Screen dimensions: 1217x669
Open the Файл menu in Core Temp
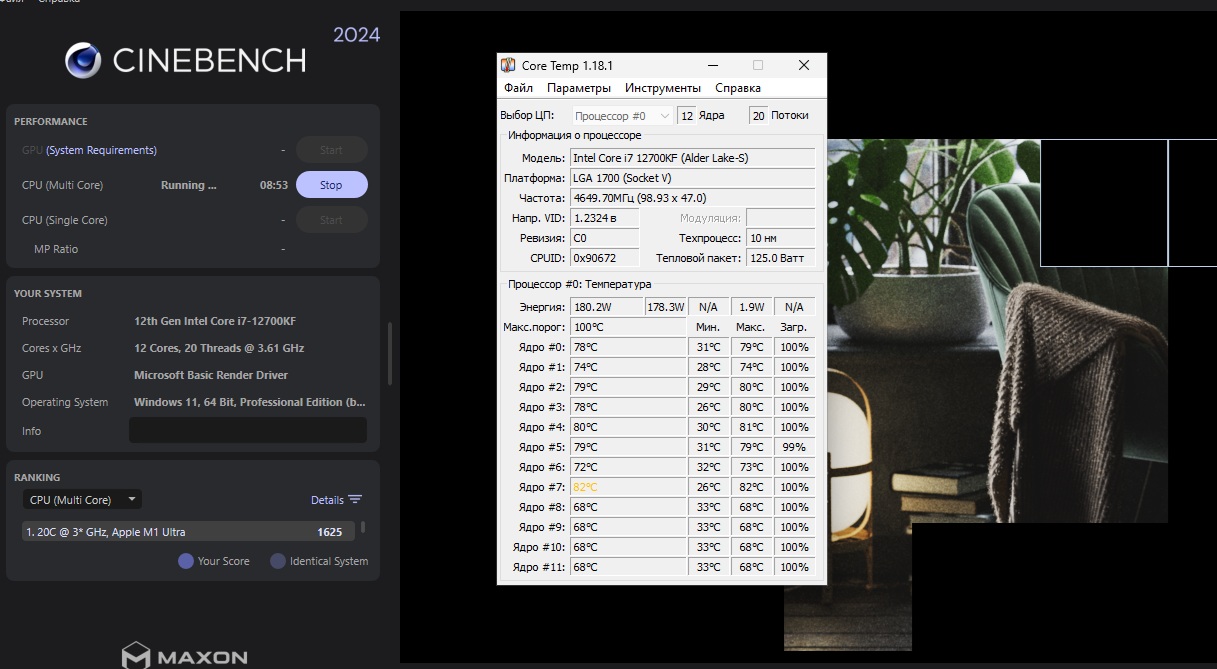(x=518, y=88)
